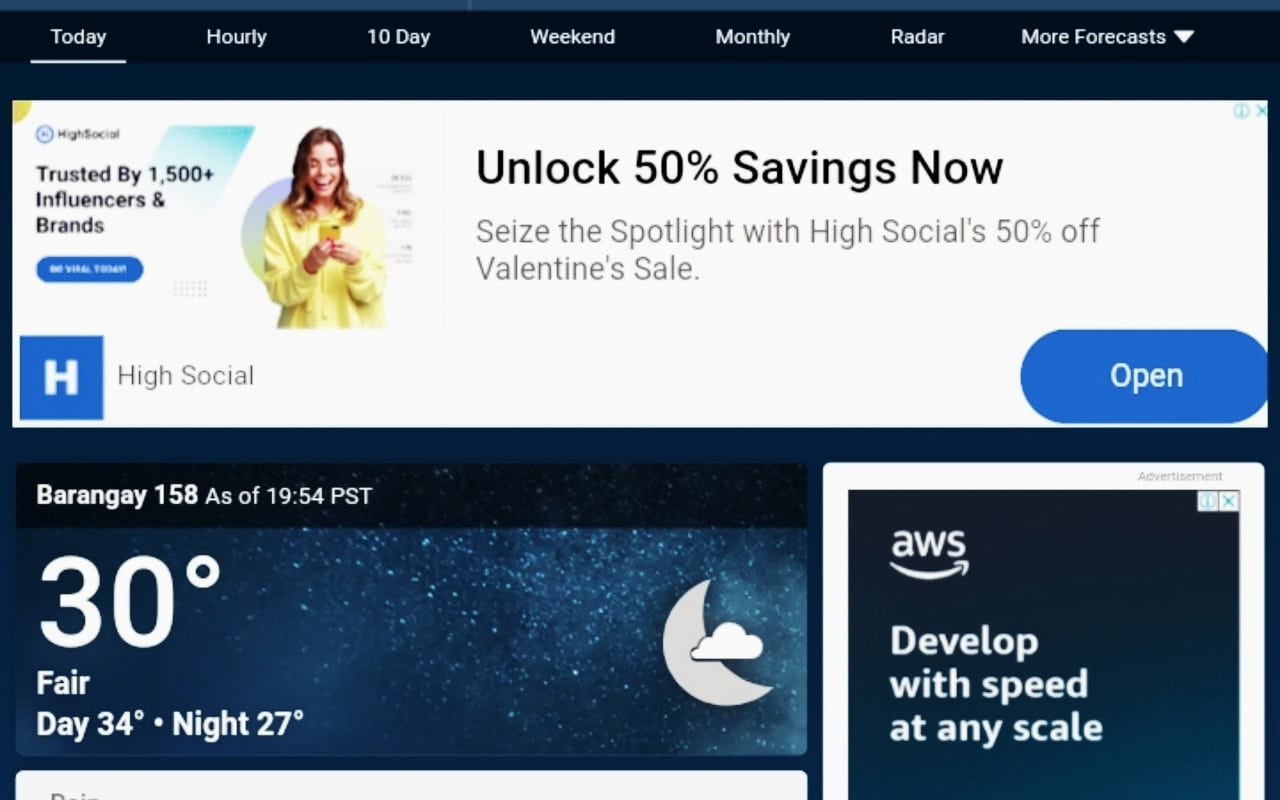This screenshot has height=800, width=1280.
Task: Close the AWS advertisement
Action: pos(1229,500)
